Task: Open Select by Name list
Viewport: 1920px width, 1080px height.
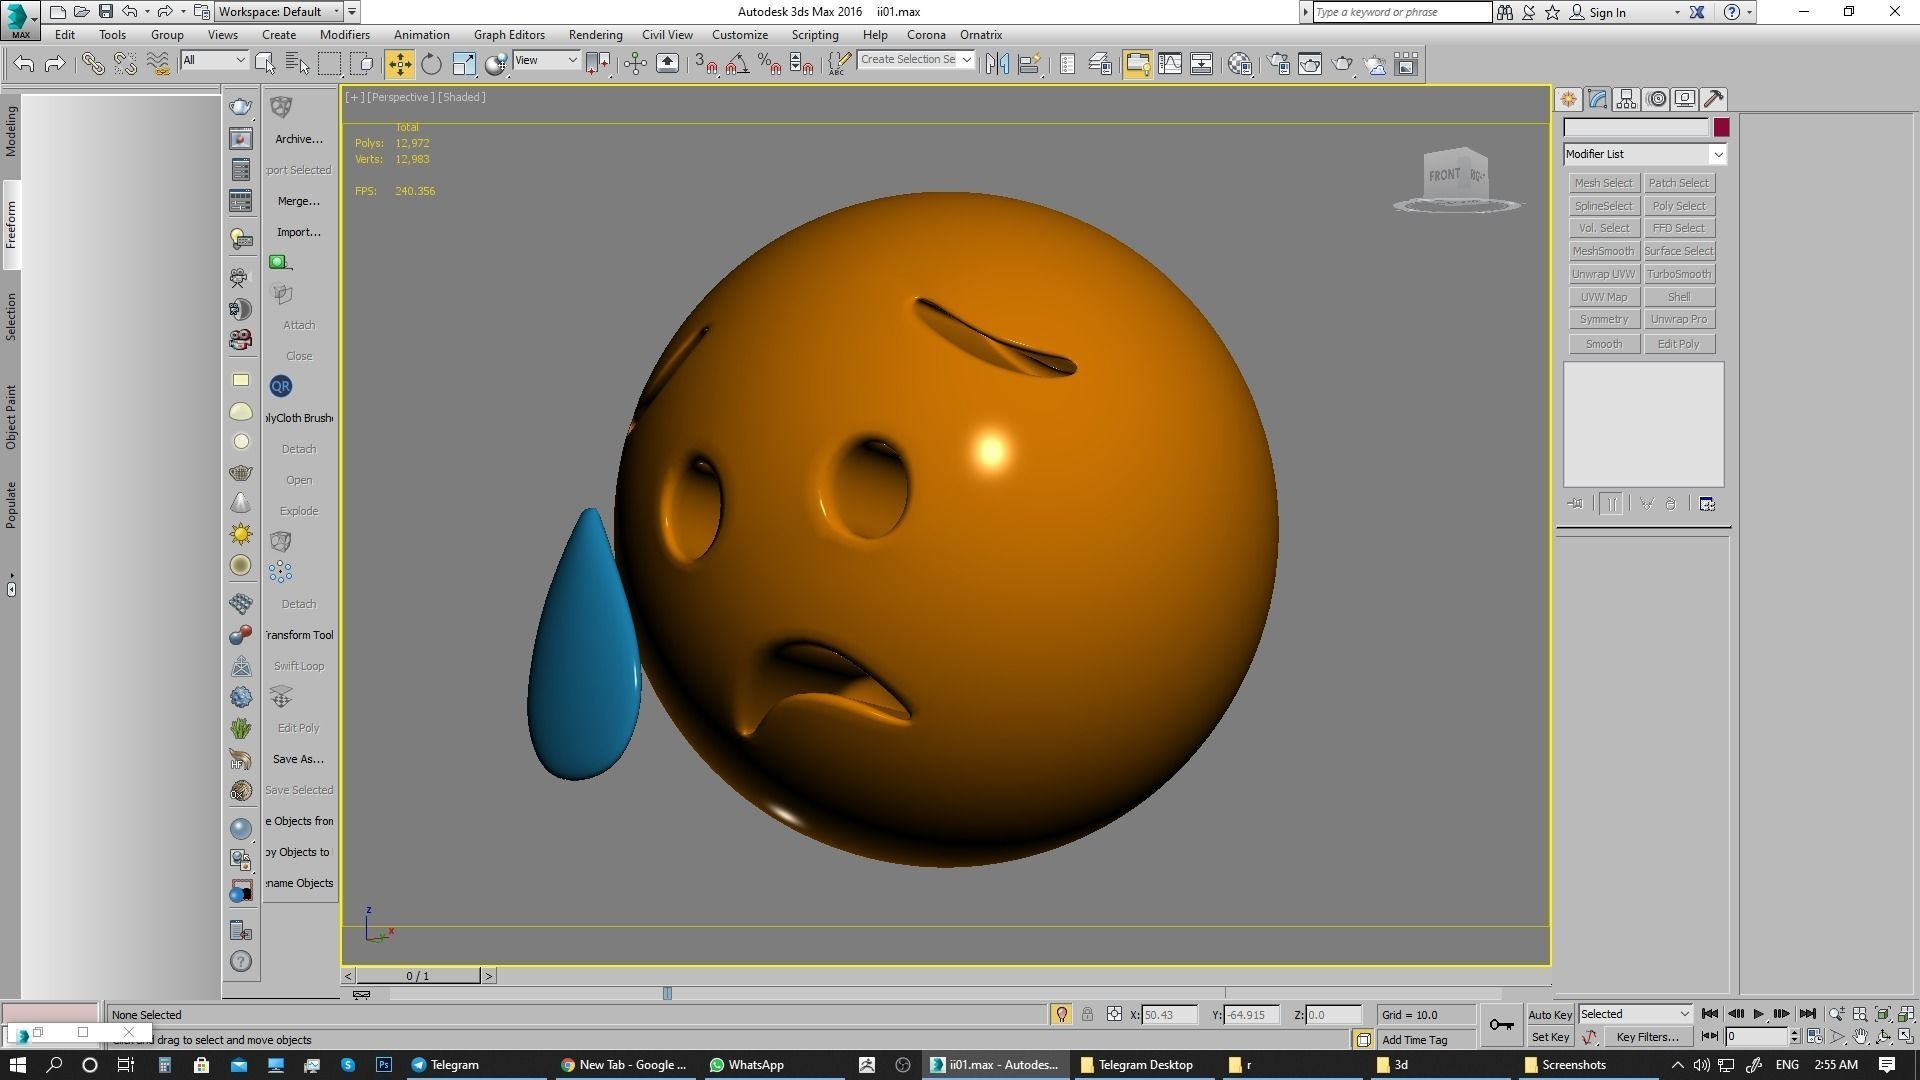Action: click(297, 64)
